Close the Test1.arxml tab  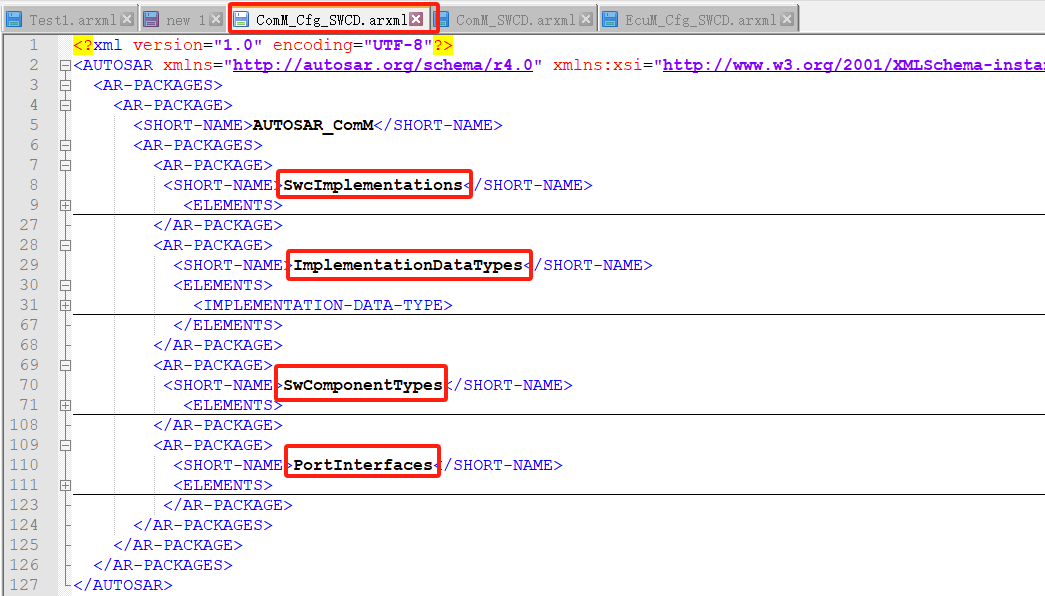(x=127, y=19)
